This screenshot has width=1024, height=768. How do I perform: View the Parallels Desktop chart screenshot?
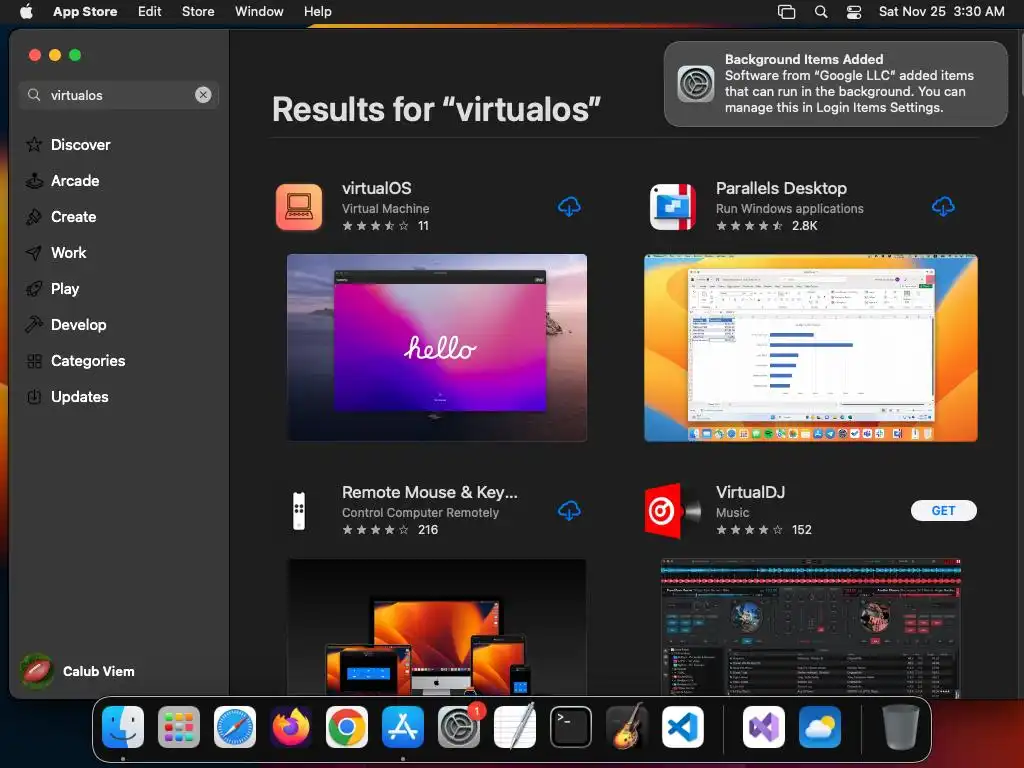pyautogui.click(x=810, y=347)
